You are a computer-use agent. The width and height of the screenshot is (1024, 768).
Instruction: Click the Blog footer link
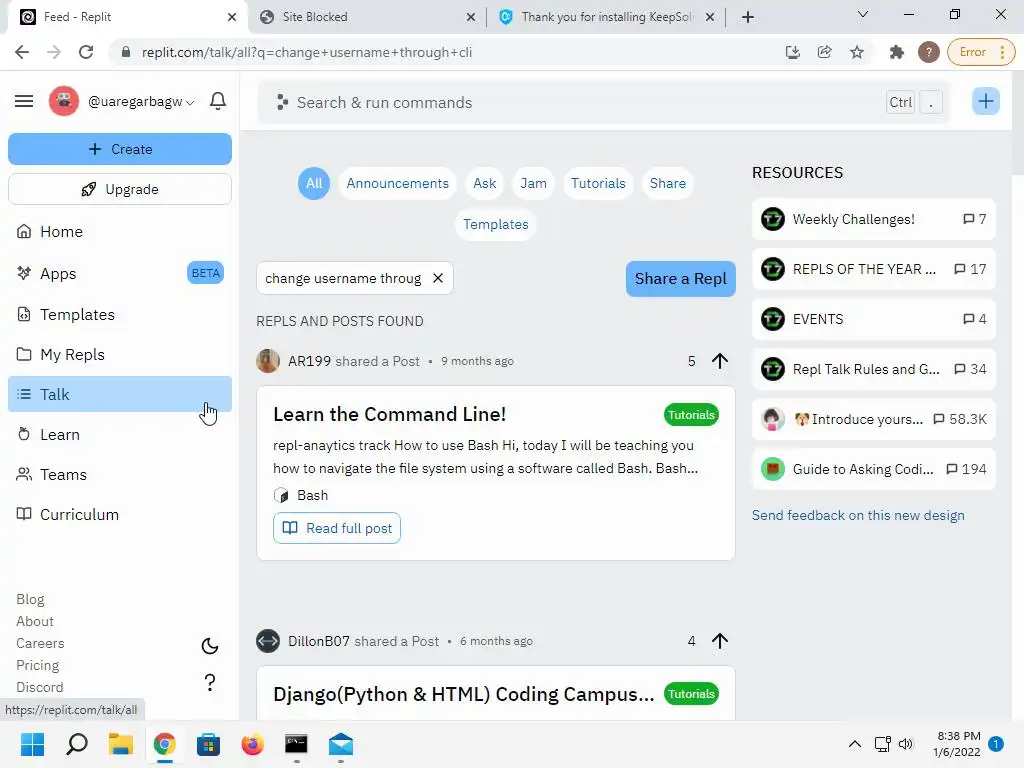30,600
